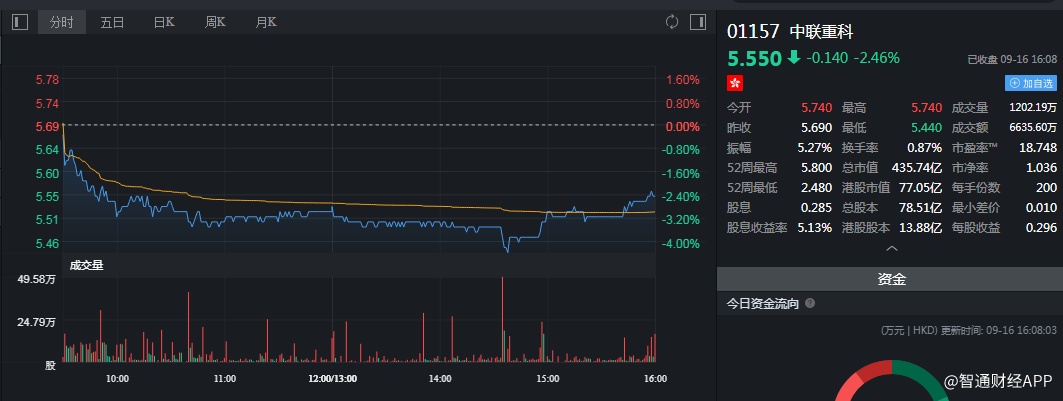
Task: Click the 成交量 volume chart label
Action: tap(86, 265)
